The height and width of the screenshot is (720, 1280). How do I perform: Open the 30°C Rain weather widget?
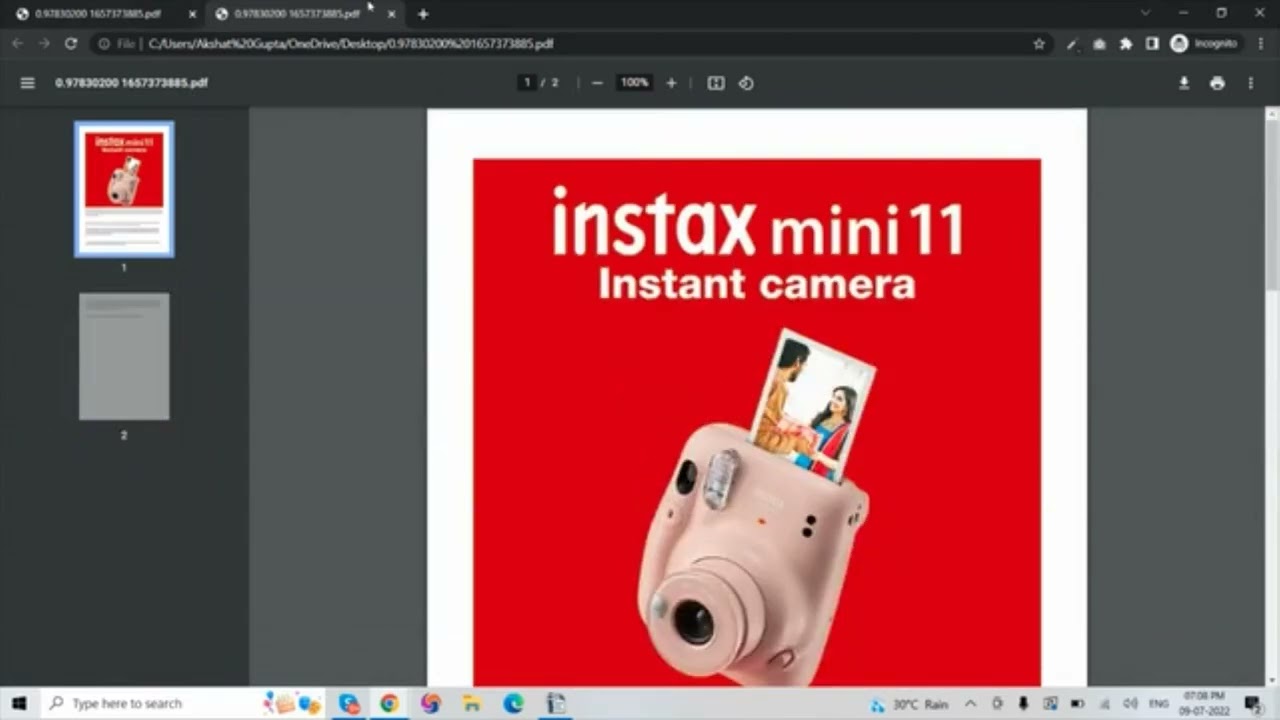(x=909, y=704)
